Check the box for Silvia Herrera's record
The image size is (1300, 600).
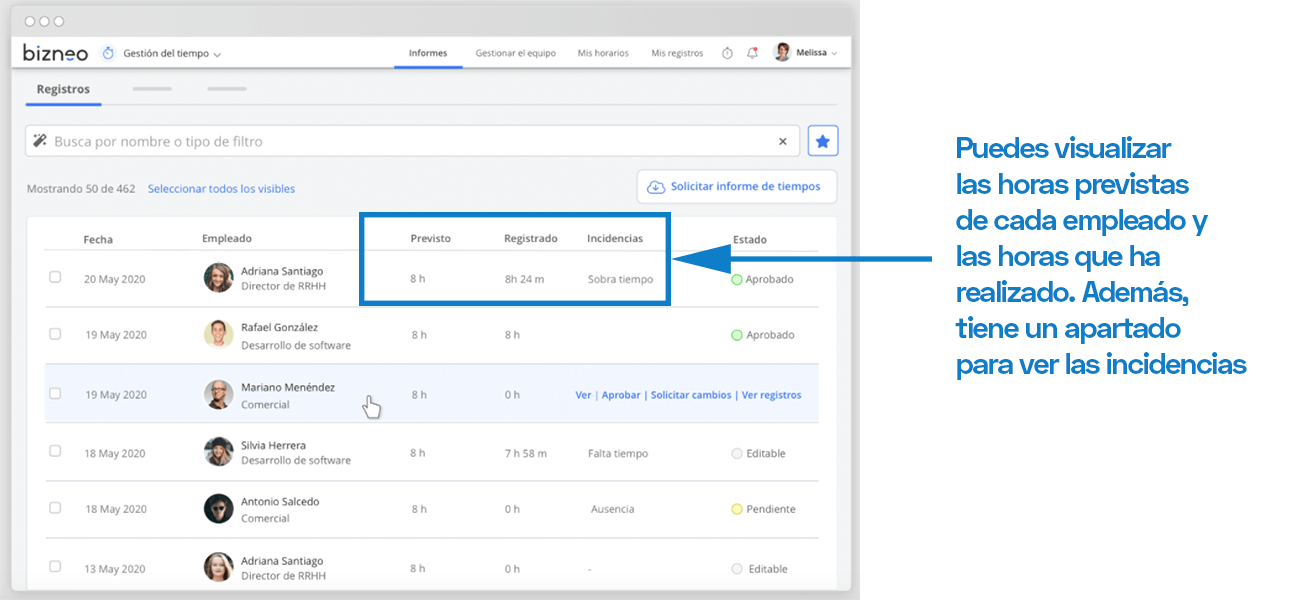pyautogui.click(x=55, y=452)
